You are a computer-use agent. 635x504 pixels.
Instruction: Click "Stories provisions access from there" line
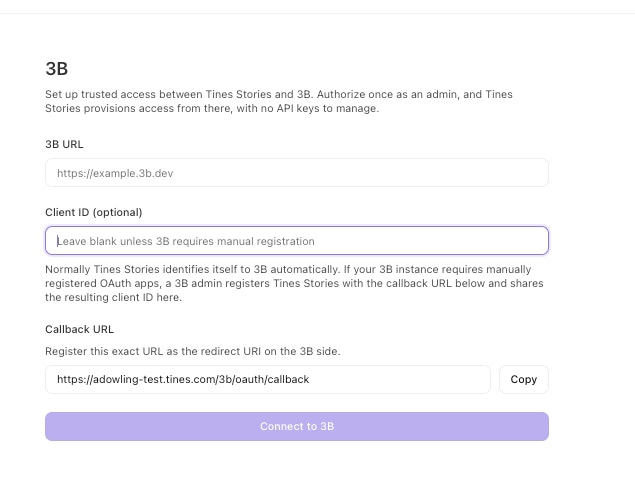tap(212, 108)
